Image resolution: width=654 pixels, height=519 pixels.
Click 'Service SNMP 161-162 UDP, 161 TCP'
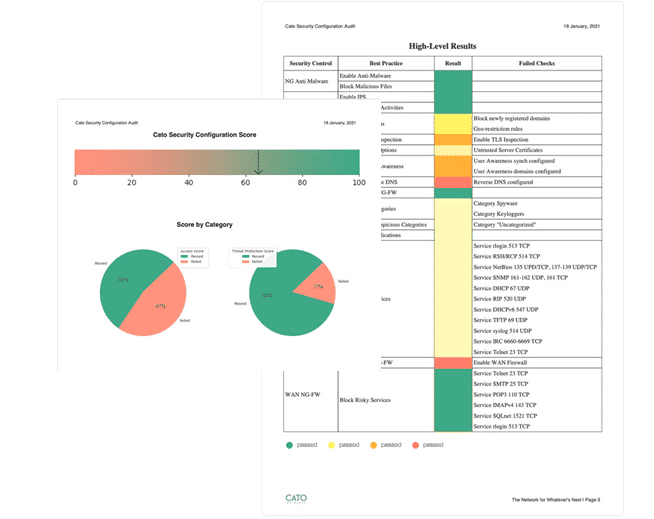pyautogui.click(x=521, y=278)
